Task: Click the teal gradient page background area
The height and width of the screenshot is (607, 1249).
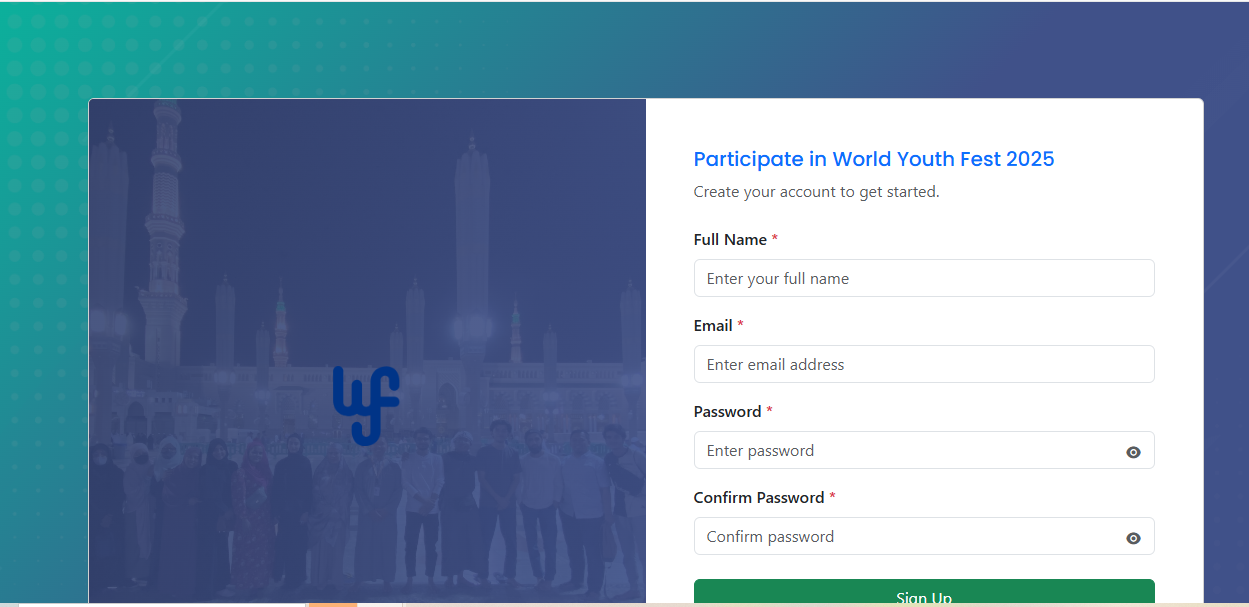Action: 44,300
